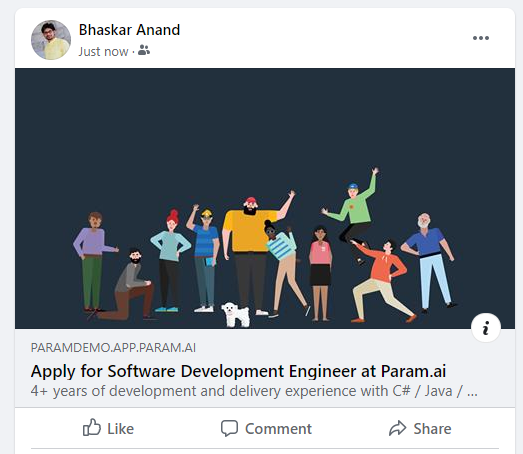The width and height of the screenshot is (523, 454).
Task: Open 'Apply for Software Development Engineer' title link
Action: [238, 371]
